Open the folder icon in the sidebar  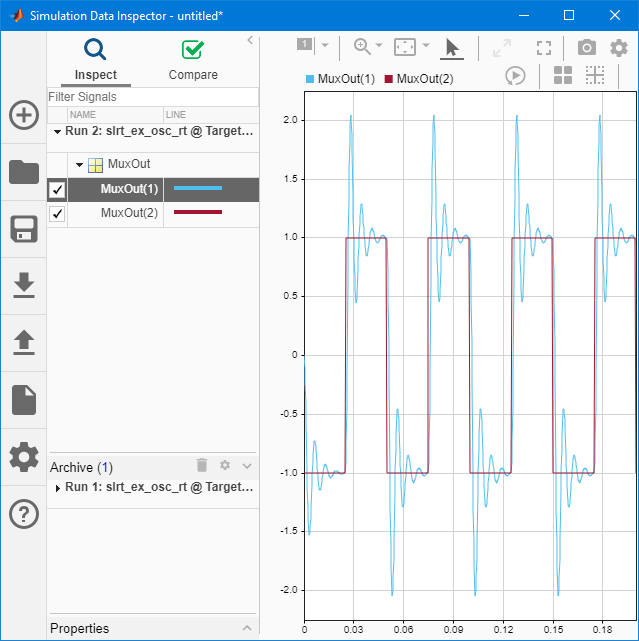24,172
